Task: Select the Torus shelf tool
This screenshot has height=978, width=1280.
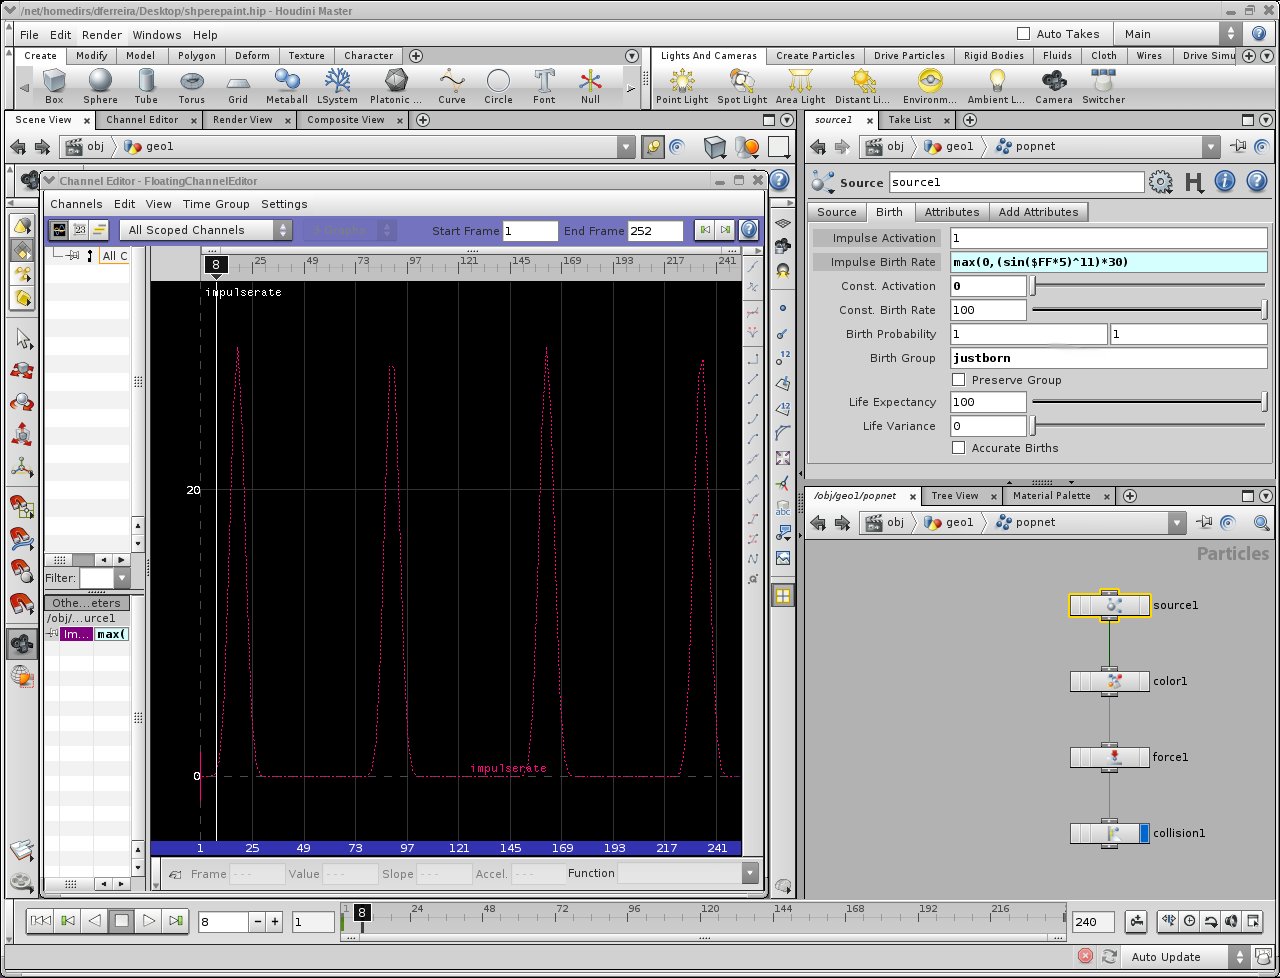Action: (191, 86)
